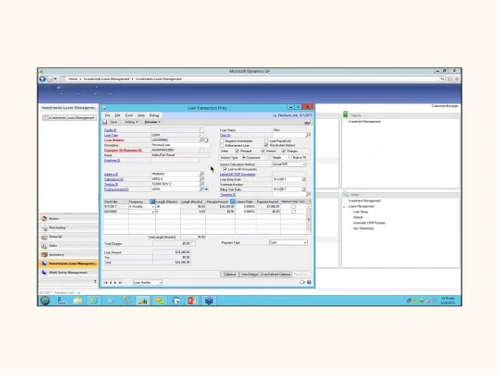Open the Salesperson ID lookup magnifier
The image size is (500, 375).
pyautogui.click(x=202, y=179)
